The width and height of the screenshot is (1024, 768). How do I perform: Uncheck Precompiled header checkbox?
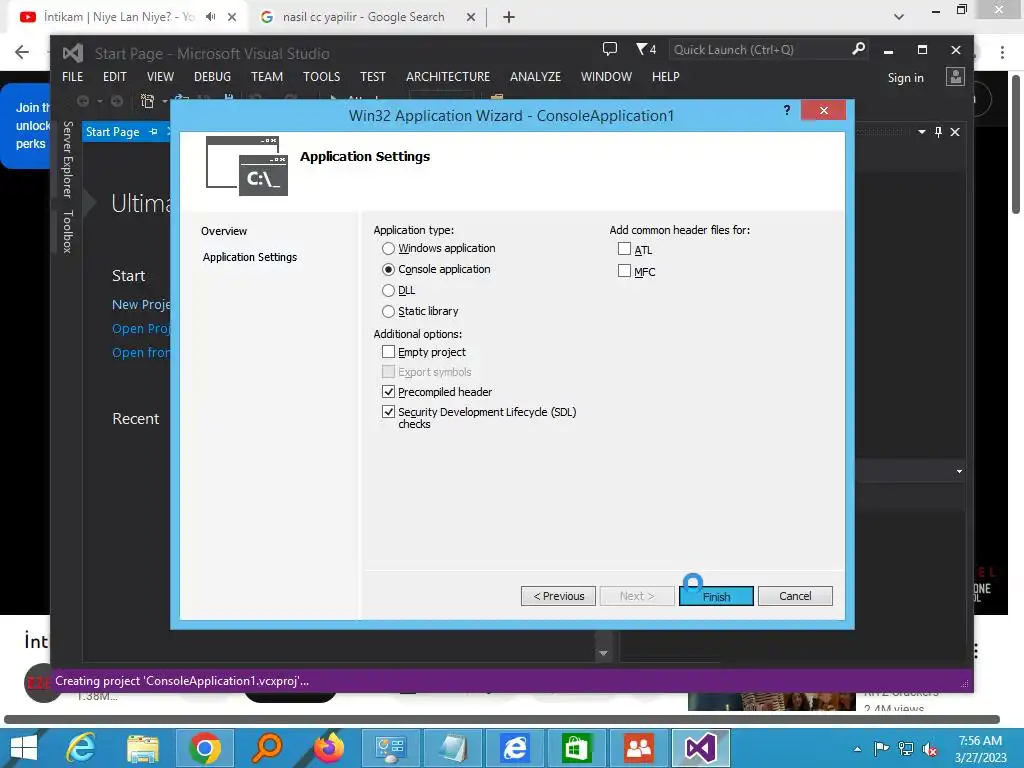click(x=389, y=392)
